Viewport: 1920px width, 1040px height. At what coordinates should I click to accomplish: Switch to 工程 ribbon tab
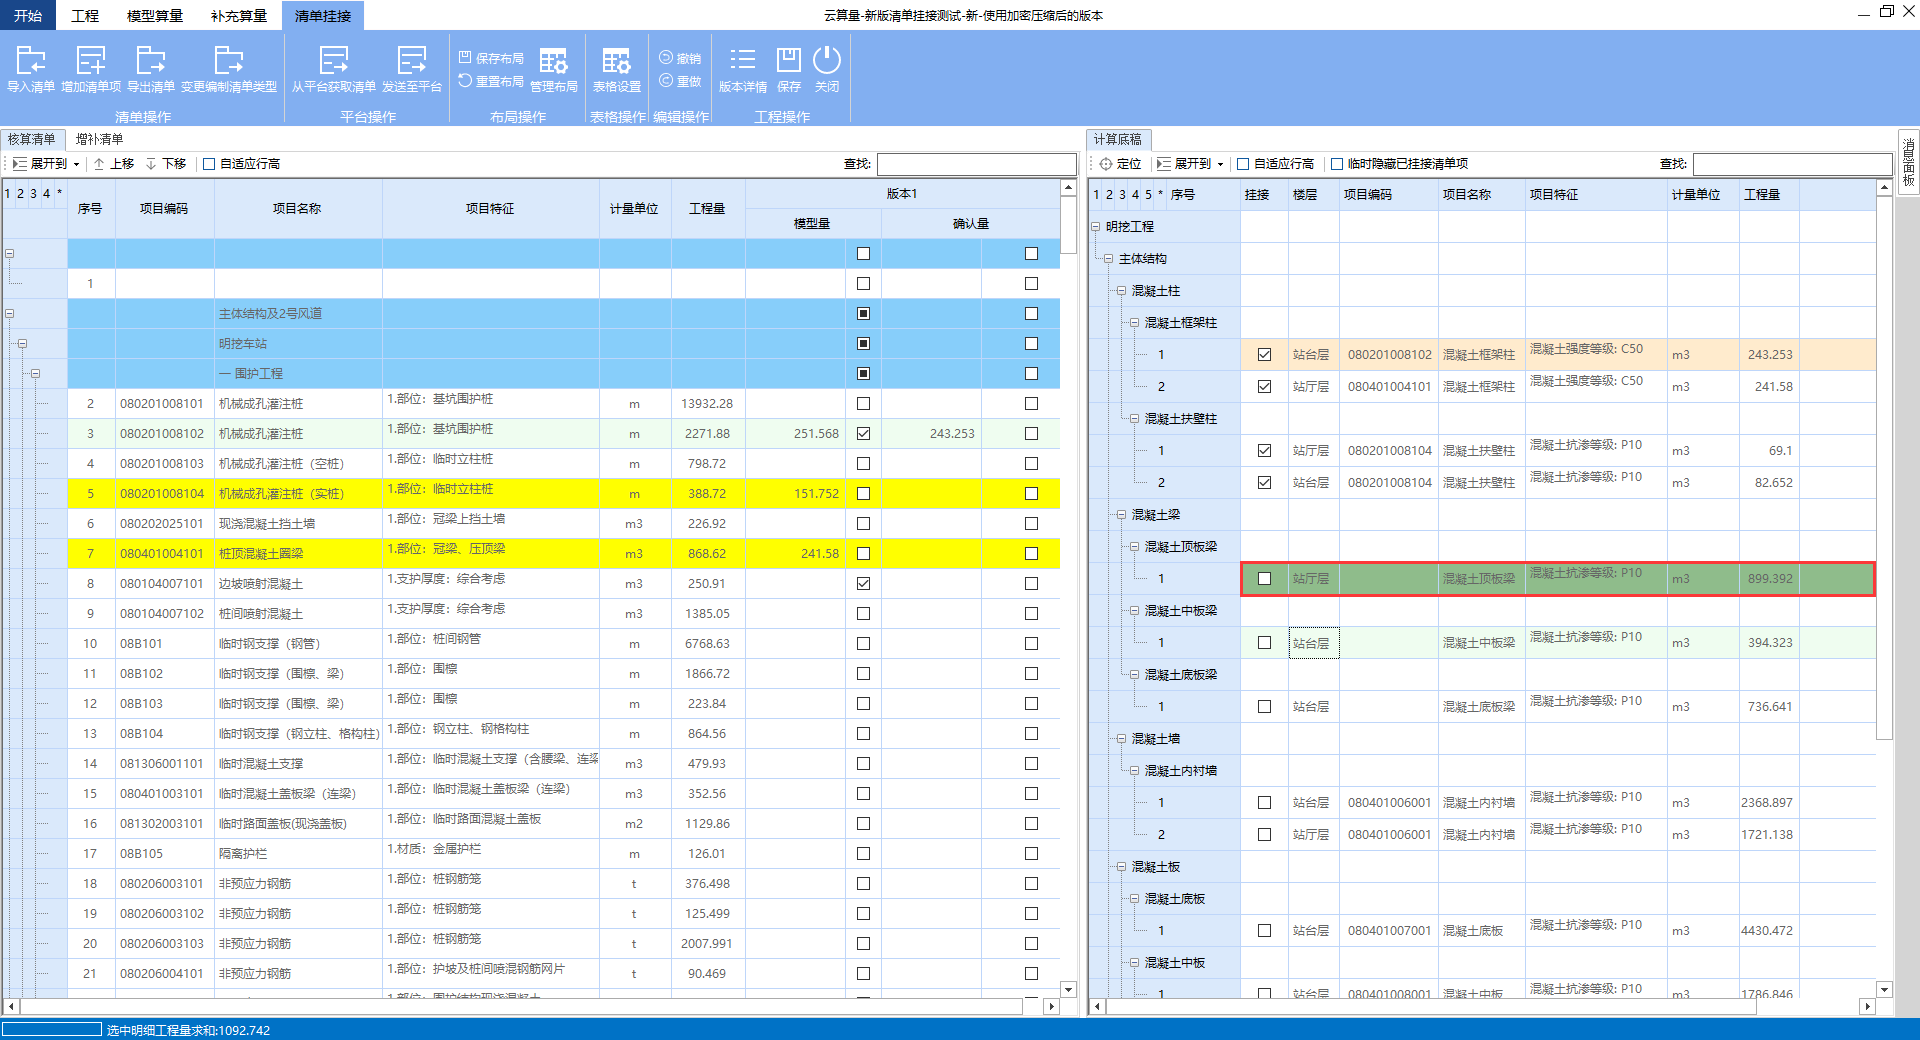point(85,16)
